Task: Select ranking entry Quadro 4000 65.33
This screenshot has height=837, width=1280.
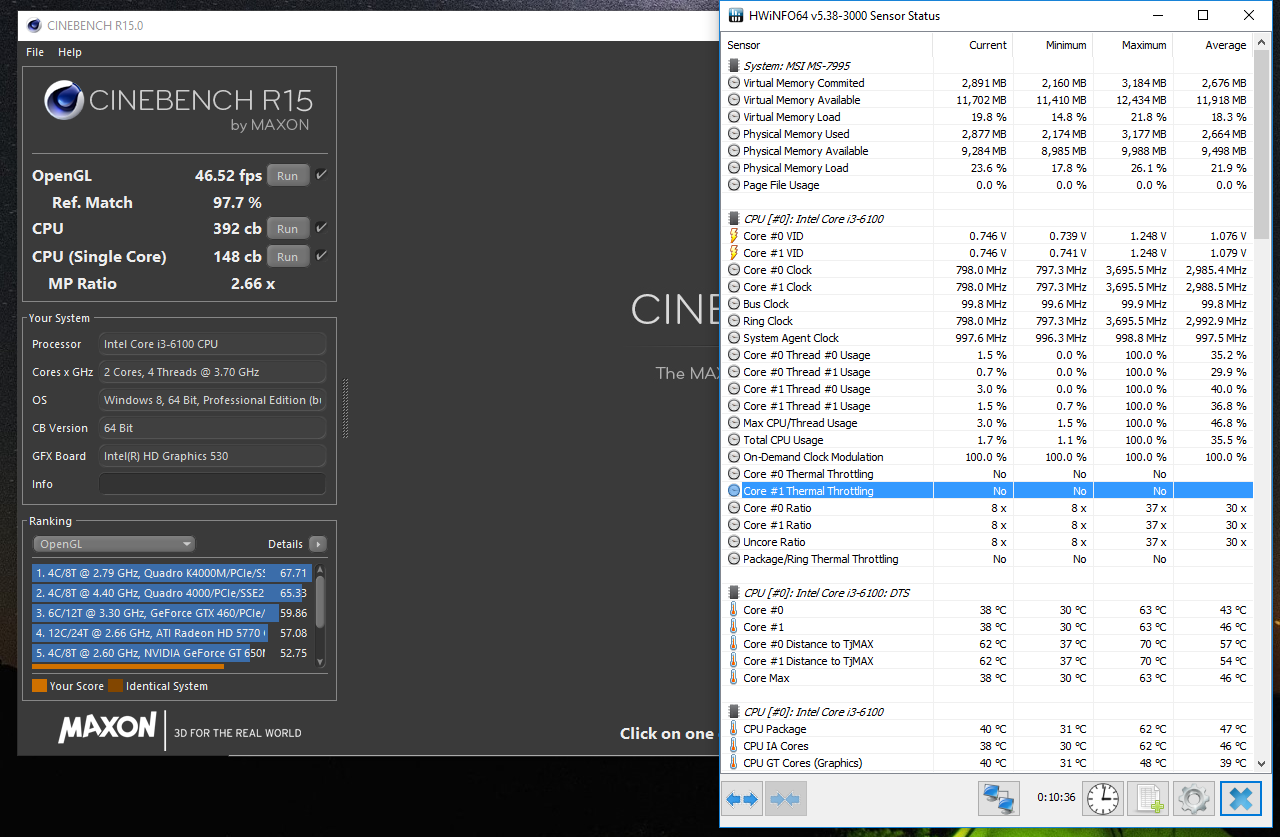Action: coord(170,593)
